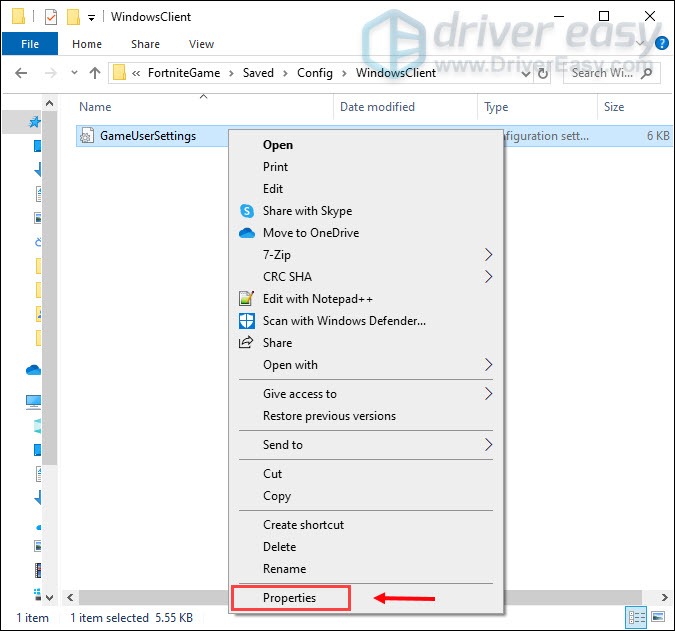The image size is (675, 631).
Task: Click the Skype icon in menu
Action: [247, 211]
